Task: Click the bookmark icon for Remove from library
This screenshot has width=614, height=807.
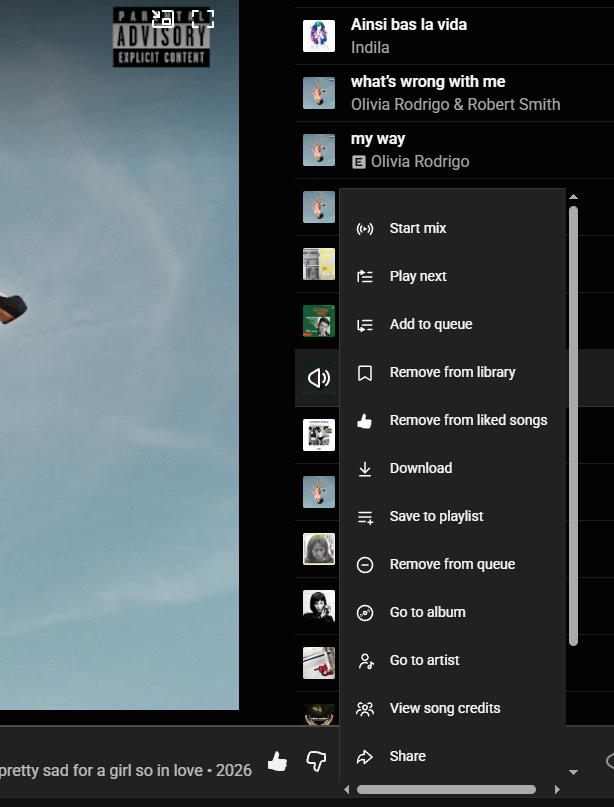Action: 365,373
